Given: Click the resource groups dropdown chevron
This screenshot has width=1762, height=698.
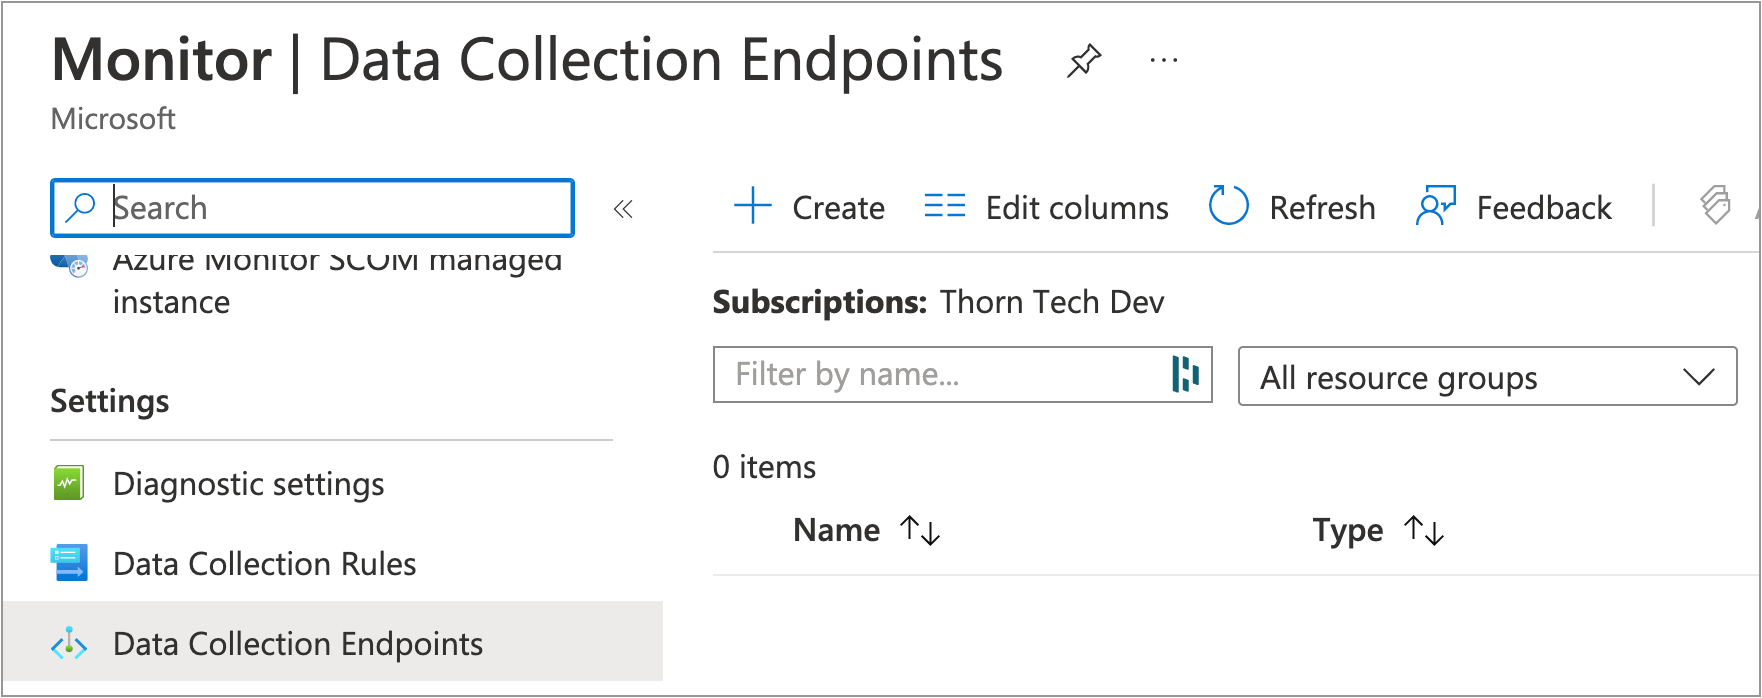Looking at the screenshot, I should pos(1698,377).
